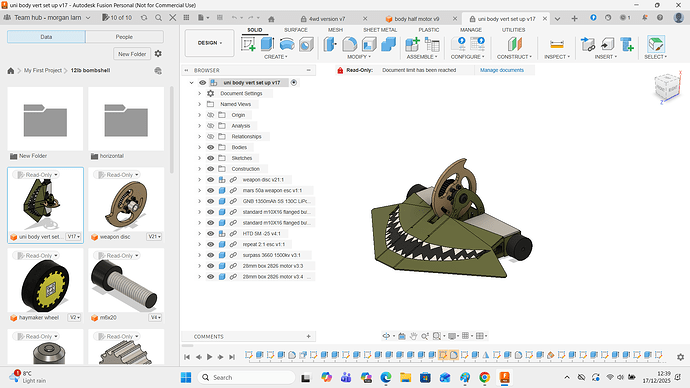
Task: Add a new comment with plus
Action: point(308,337)
